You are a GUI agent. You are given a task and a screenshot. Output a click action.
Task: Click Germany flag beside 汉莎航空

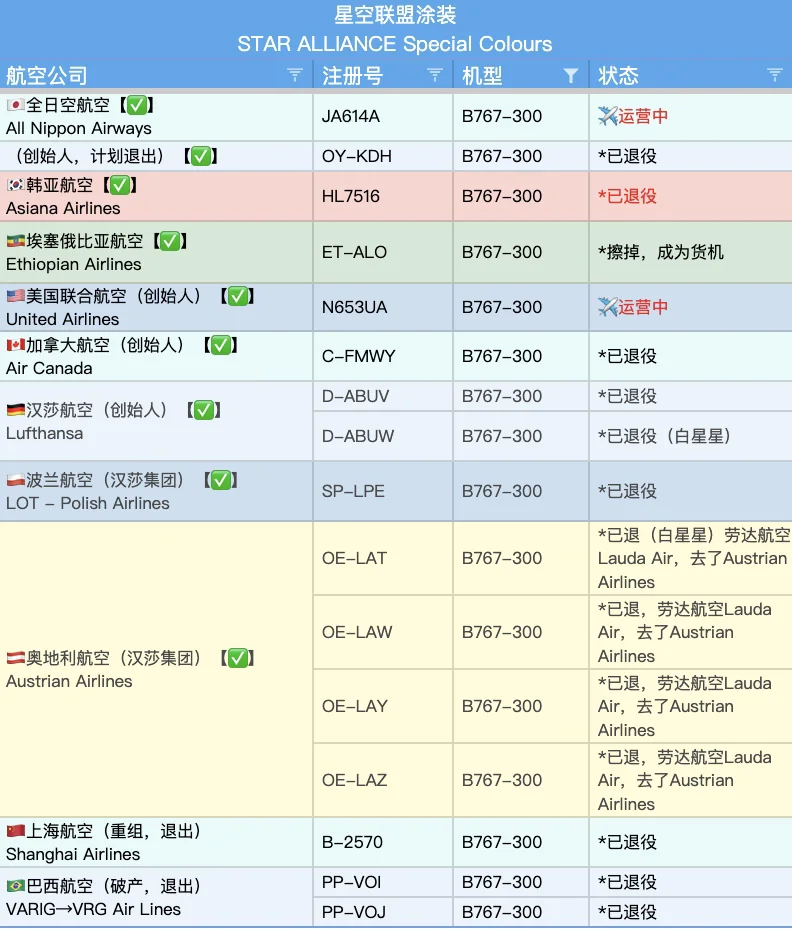(x=15, y=410)
